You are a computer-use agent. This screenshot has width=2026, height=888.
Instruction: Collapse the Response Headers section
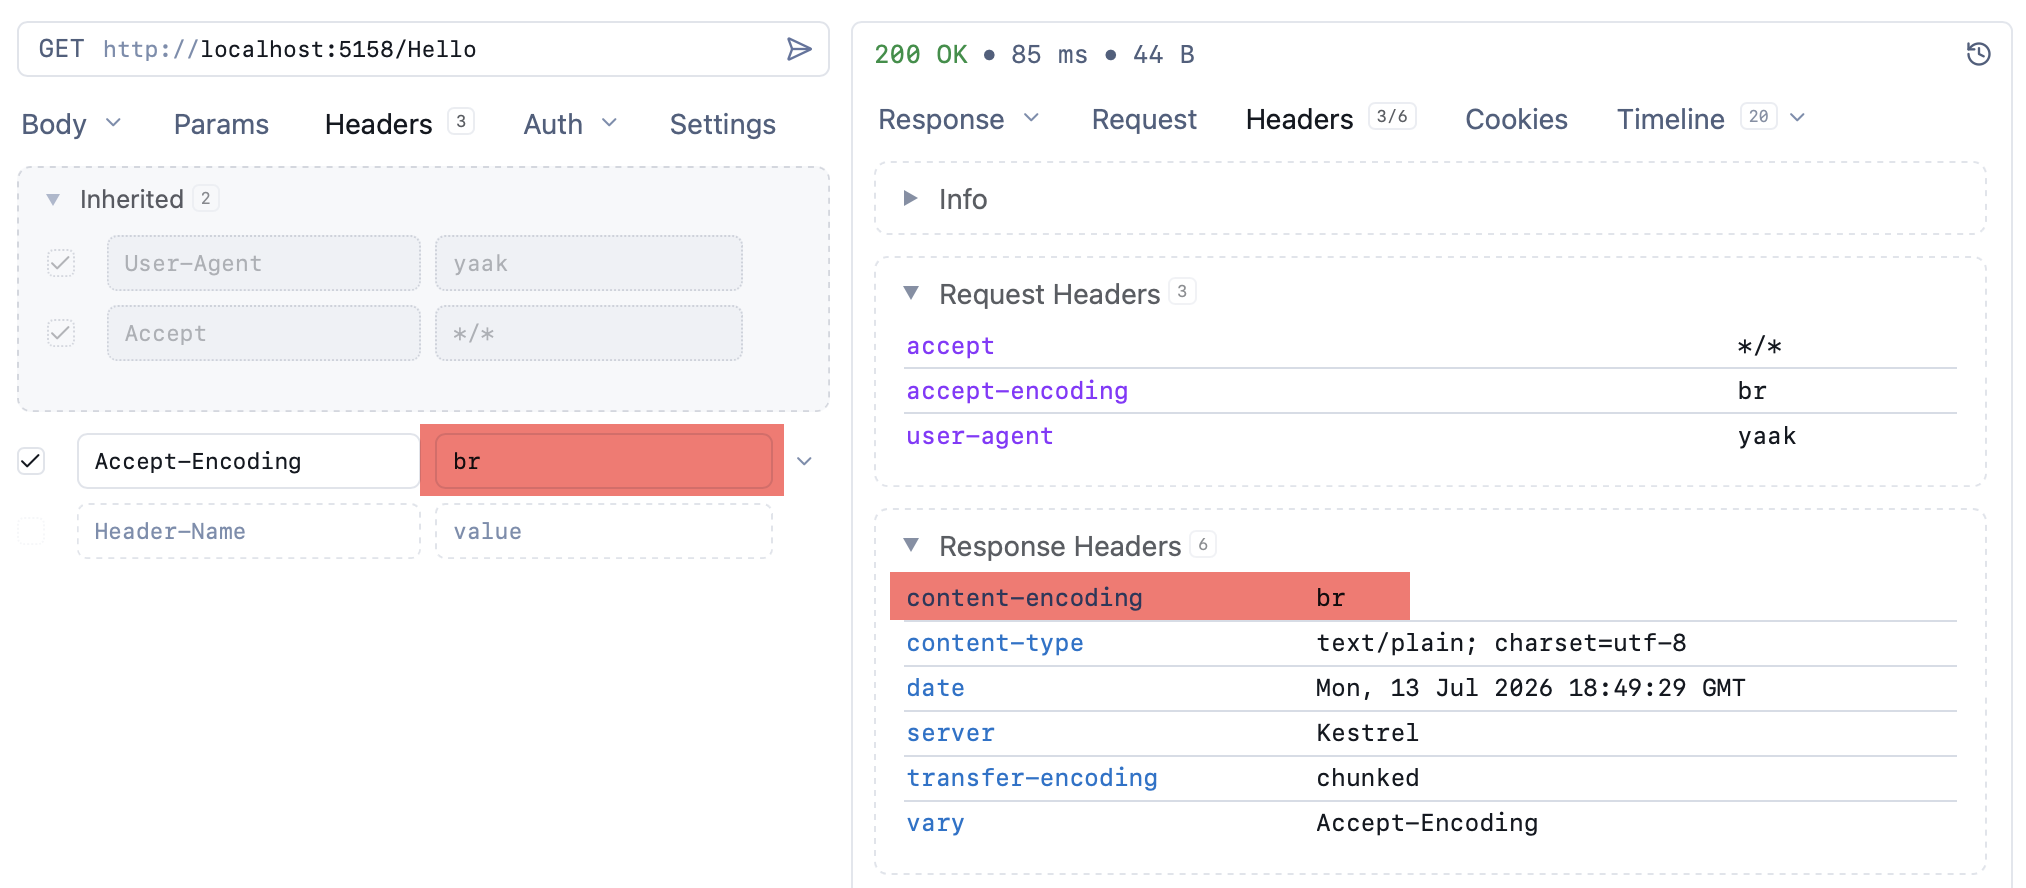(x=911, y=545)
